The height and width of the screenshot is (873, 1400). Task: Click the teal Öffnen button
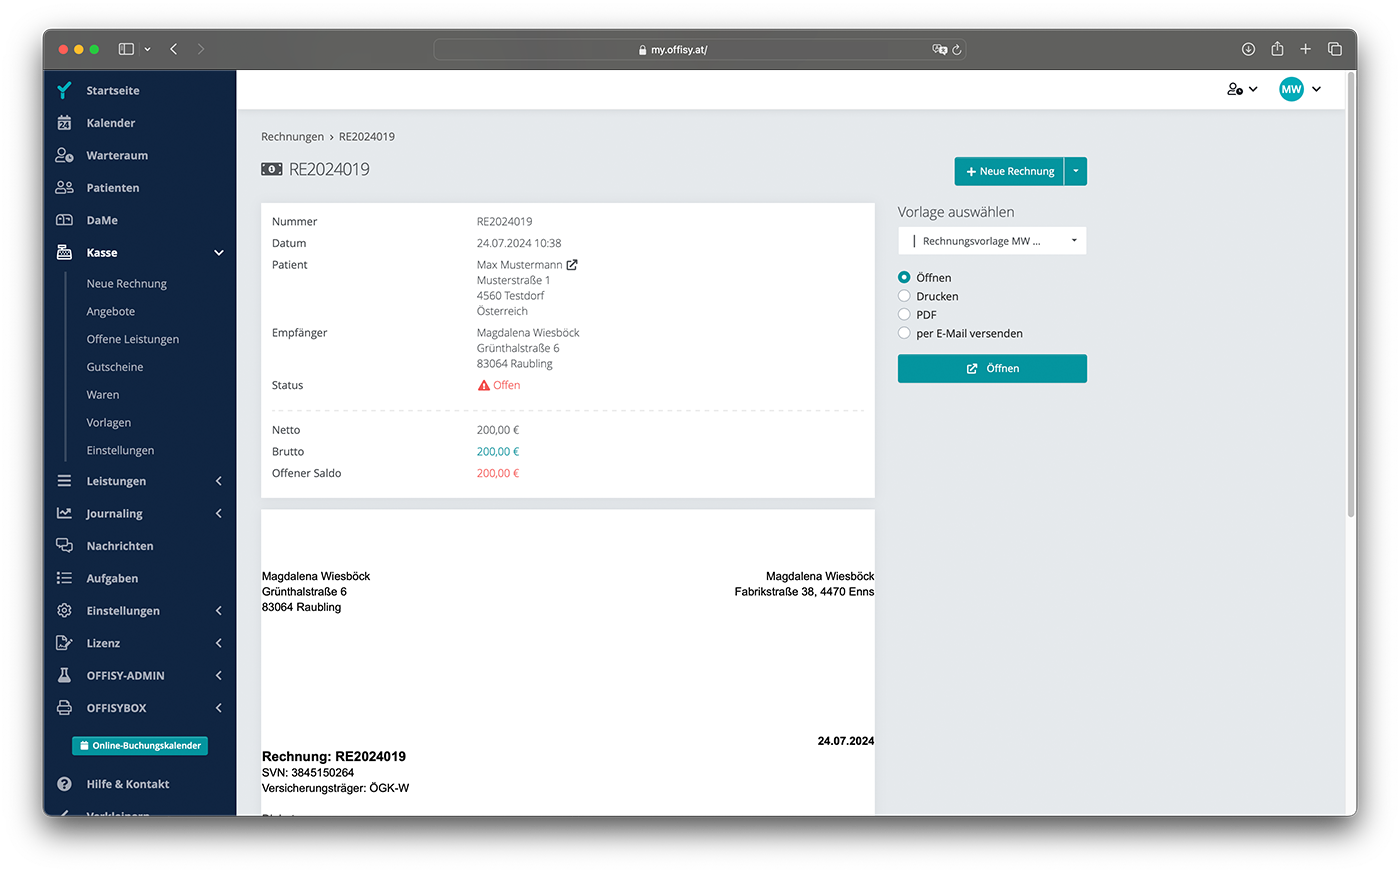tap(992, 369)
